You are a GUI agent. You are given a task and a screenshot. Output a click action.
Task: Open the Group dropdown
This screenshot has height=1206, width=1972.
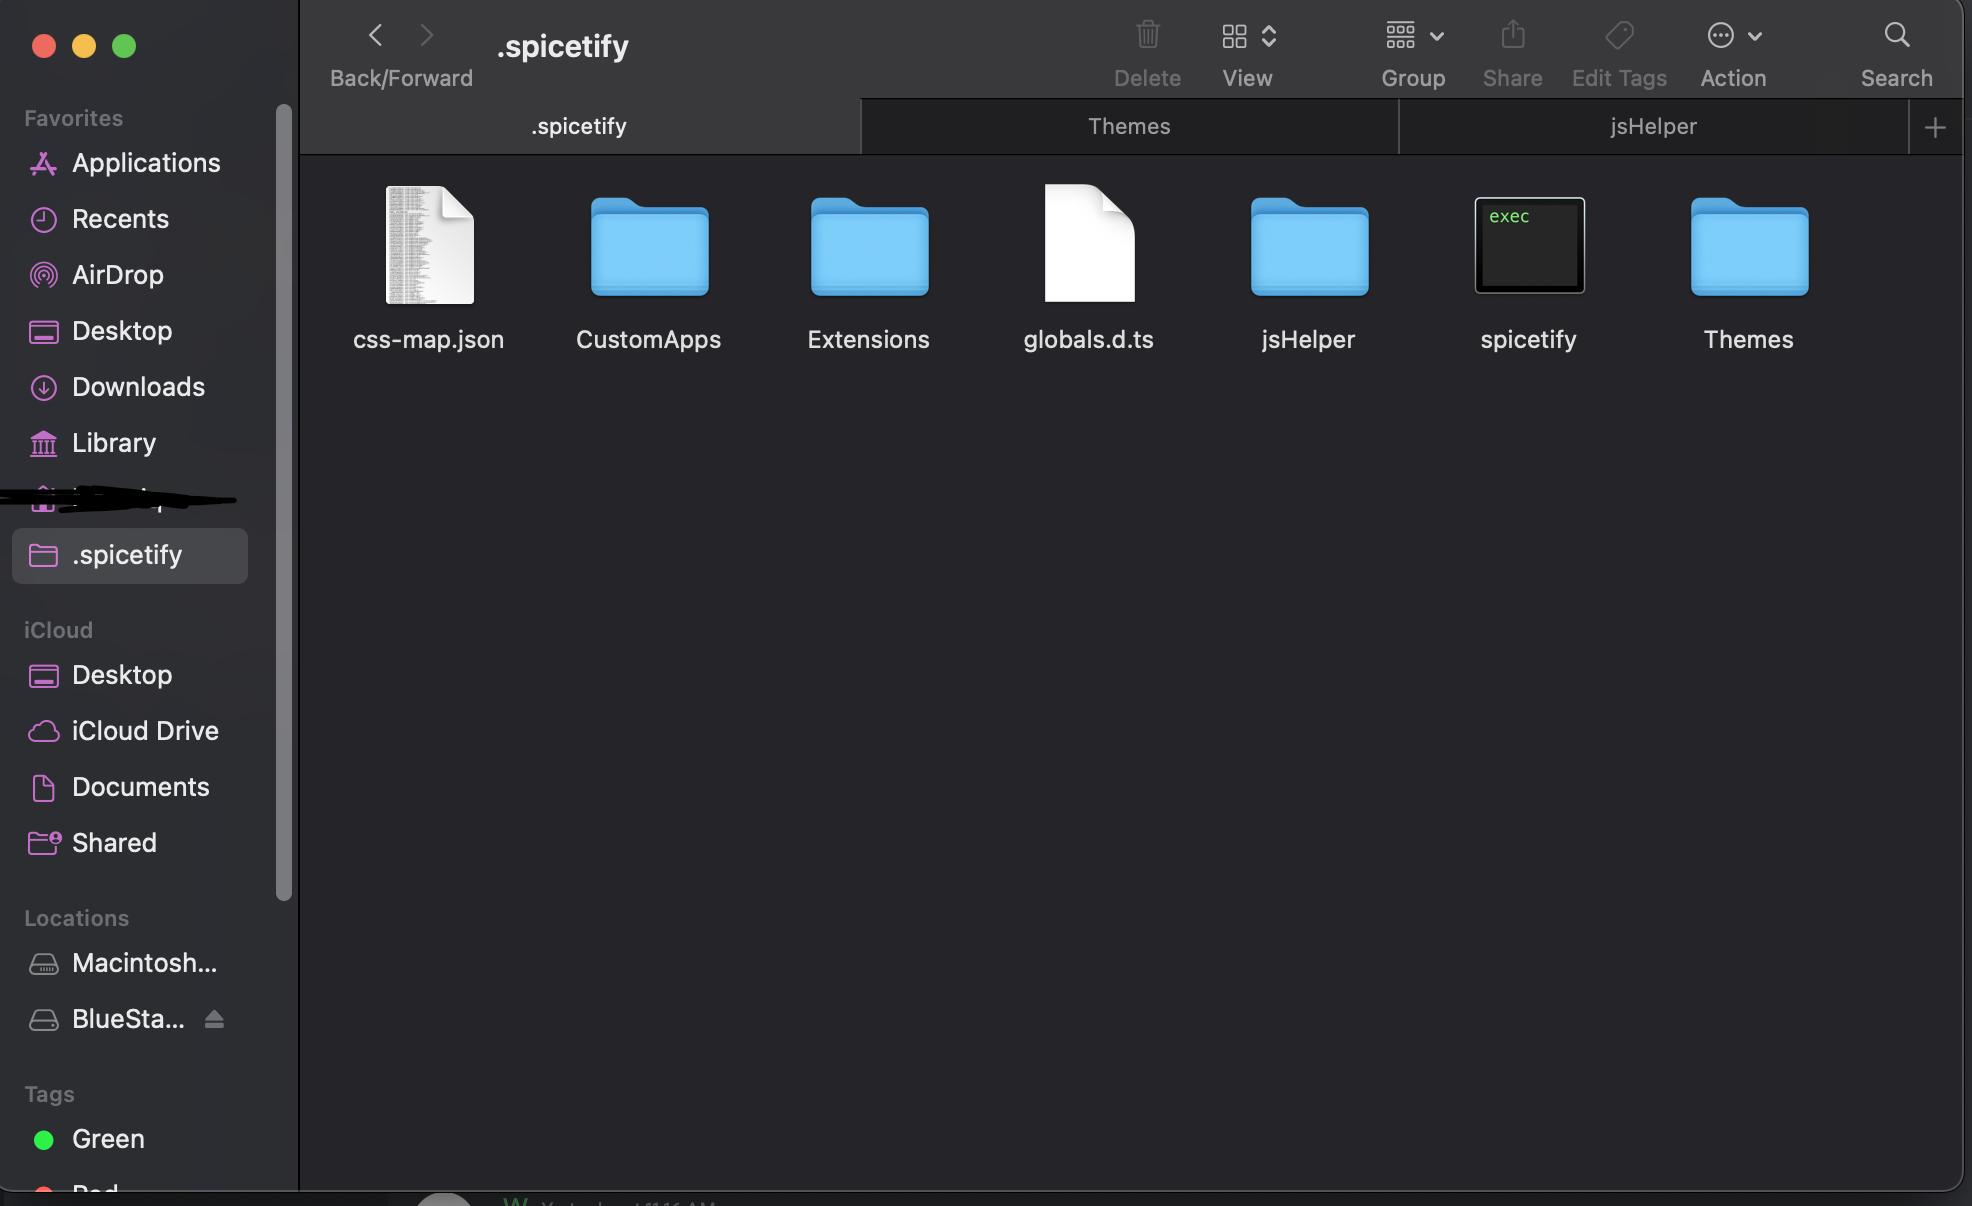click(x=1413, y=35)
